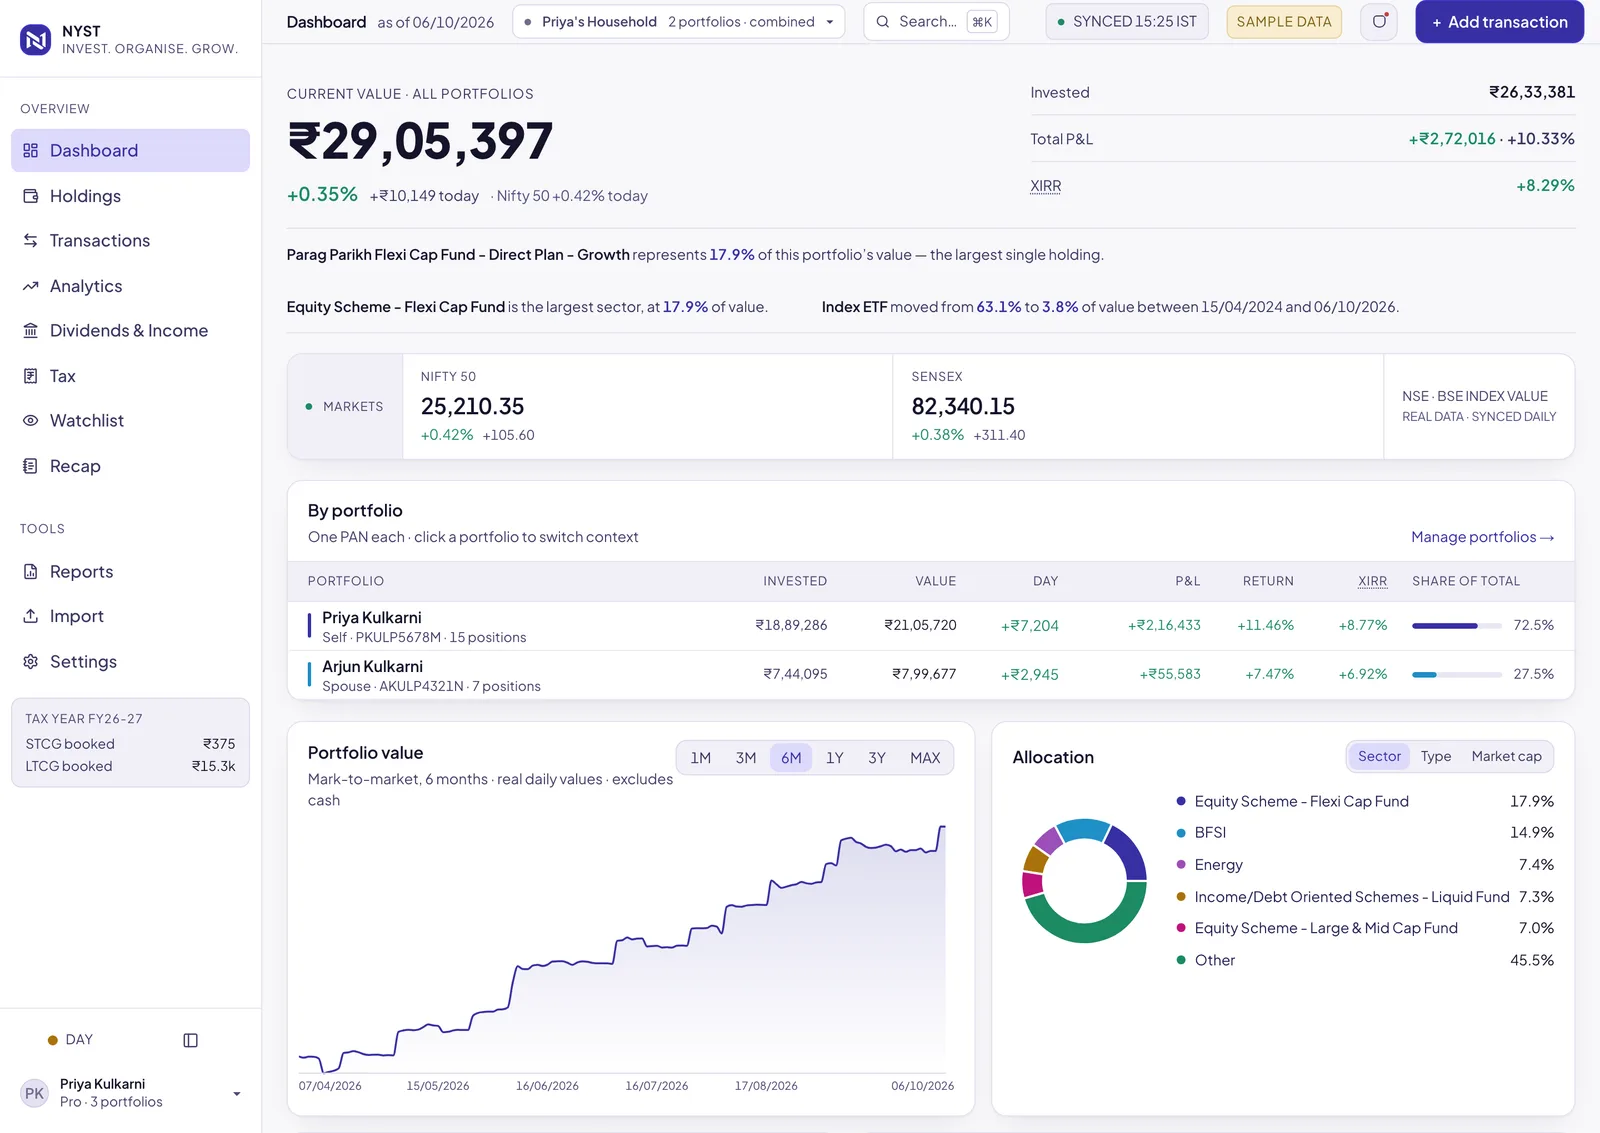Viewport: 1600px width, 1133px height.
Task: Open Priya's Household portfolio dropdown
Action: [x=679, y=22]
